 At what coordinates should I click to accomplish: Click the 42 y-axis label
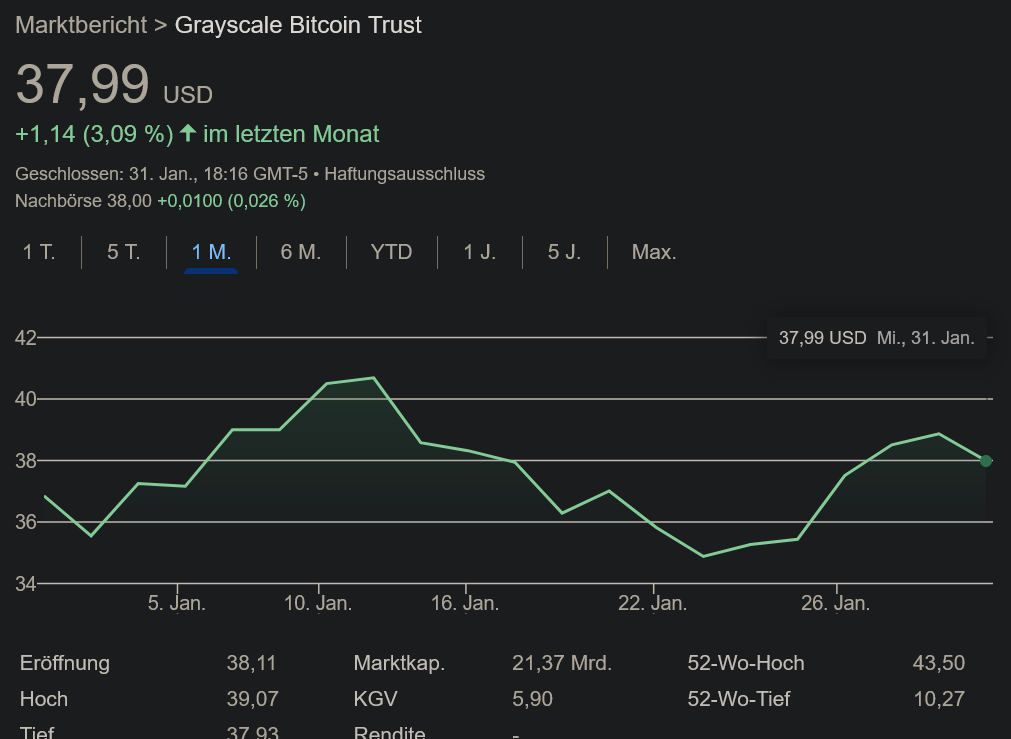(x=26, y=338)
